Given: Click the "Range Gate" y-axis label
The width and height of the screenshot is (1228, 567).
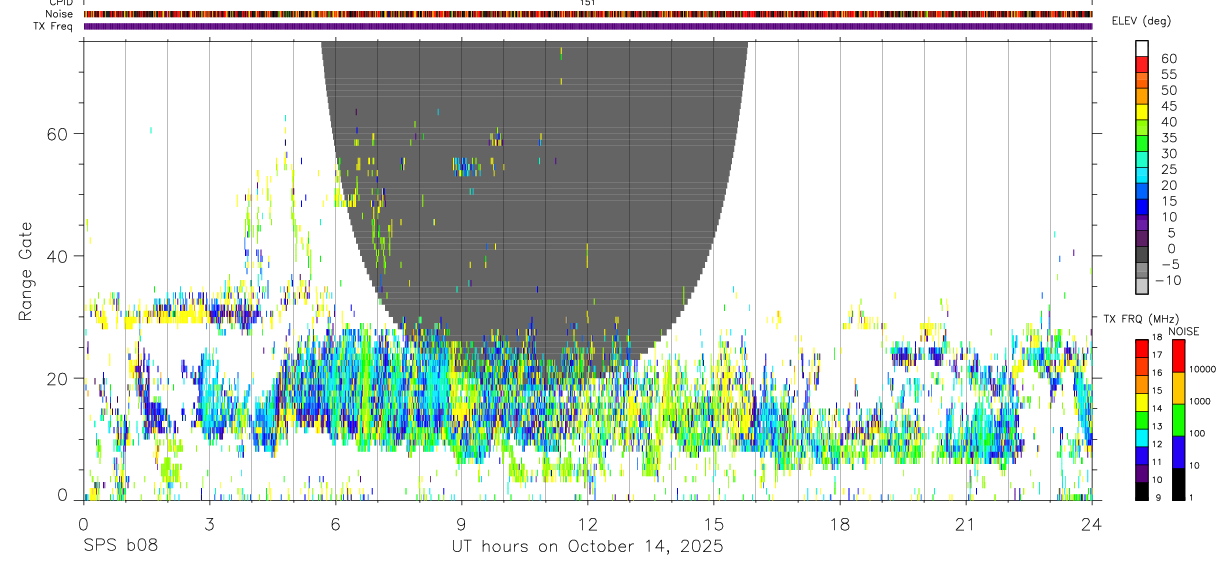Looking at the screenshot, I should click(x=26, y=270).
